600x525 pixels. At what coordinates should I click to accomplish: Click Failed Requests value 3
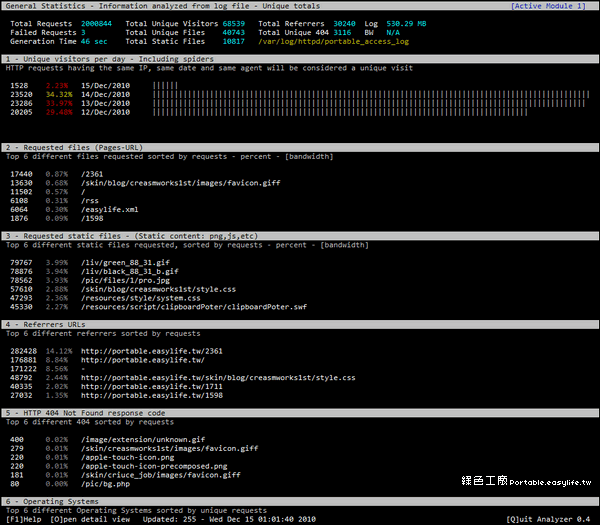[x=83, y=33]
